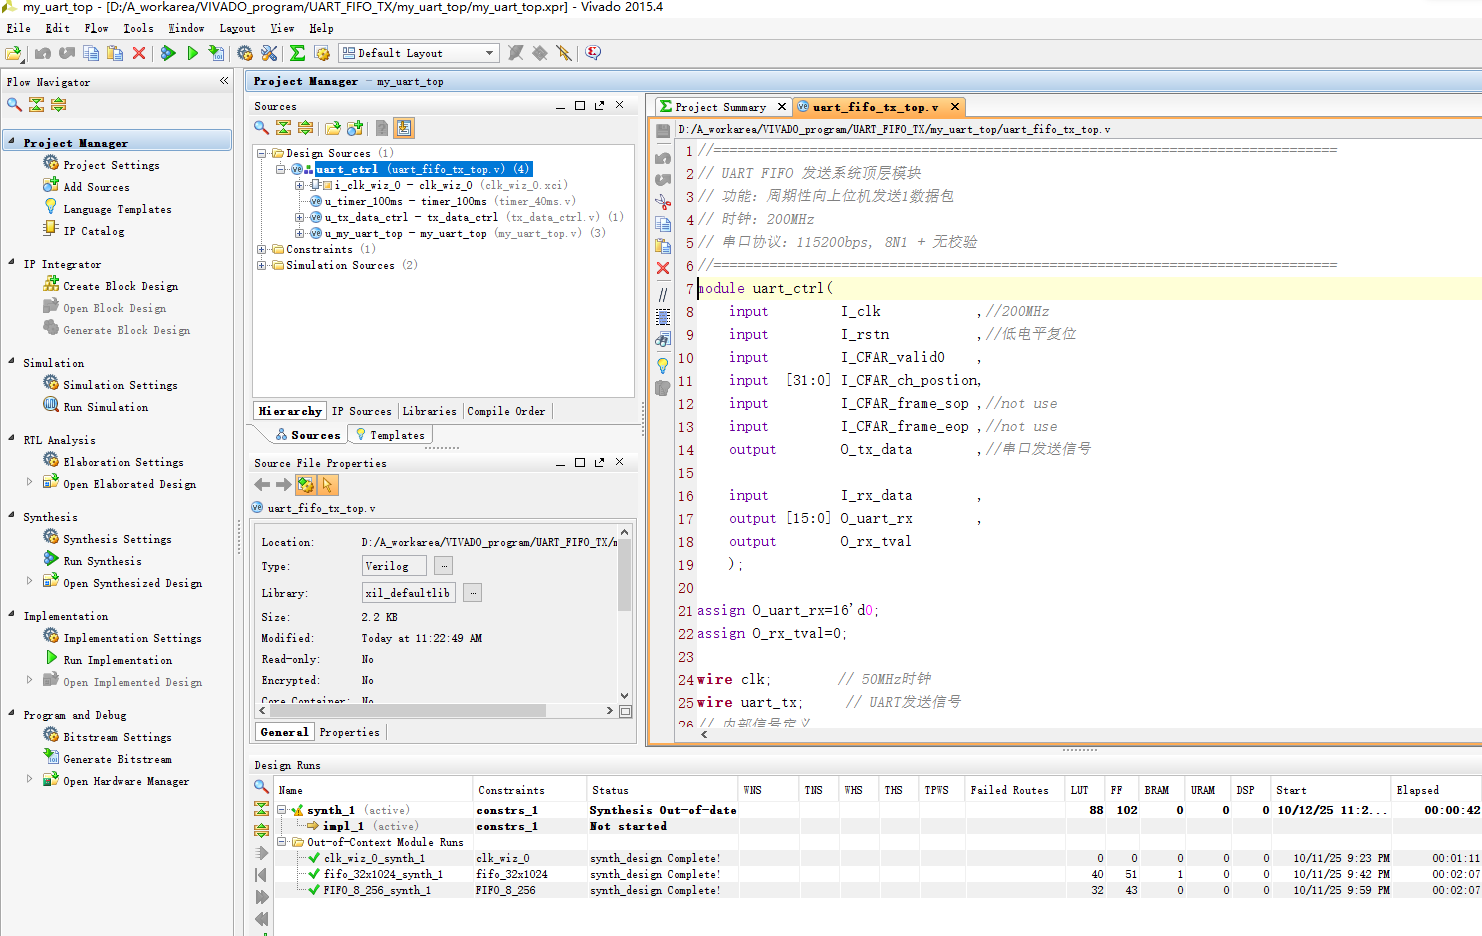The image size is (1482, 936).
Task: Click back arrow in Source File Properties
Action: (x=262, y=484)
